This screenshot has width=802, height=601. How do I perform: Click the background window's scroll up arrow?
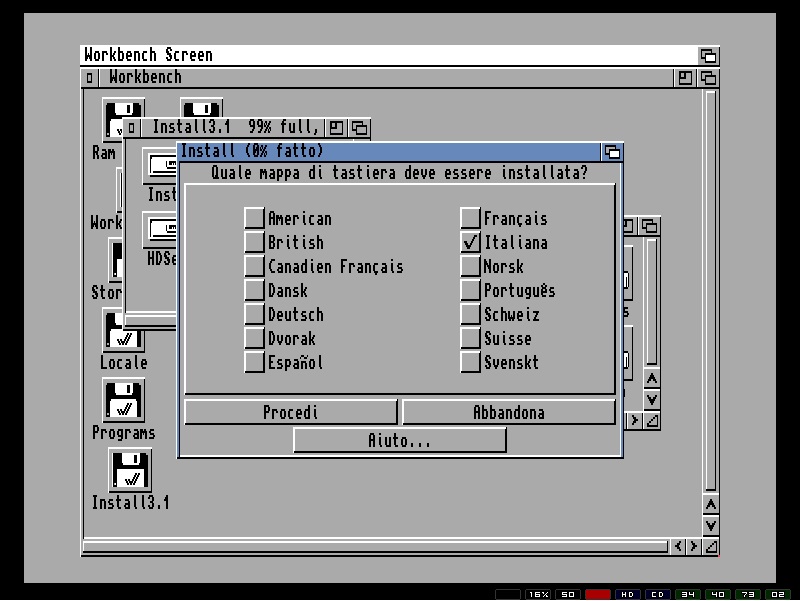pos(652,379)
